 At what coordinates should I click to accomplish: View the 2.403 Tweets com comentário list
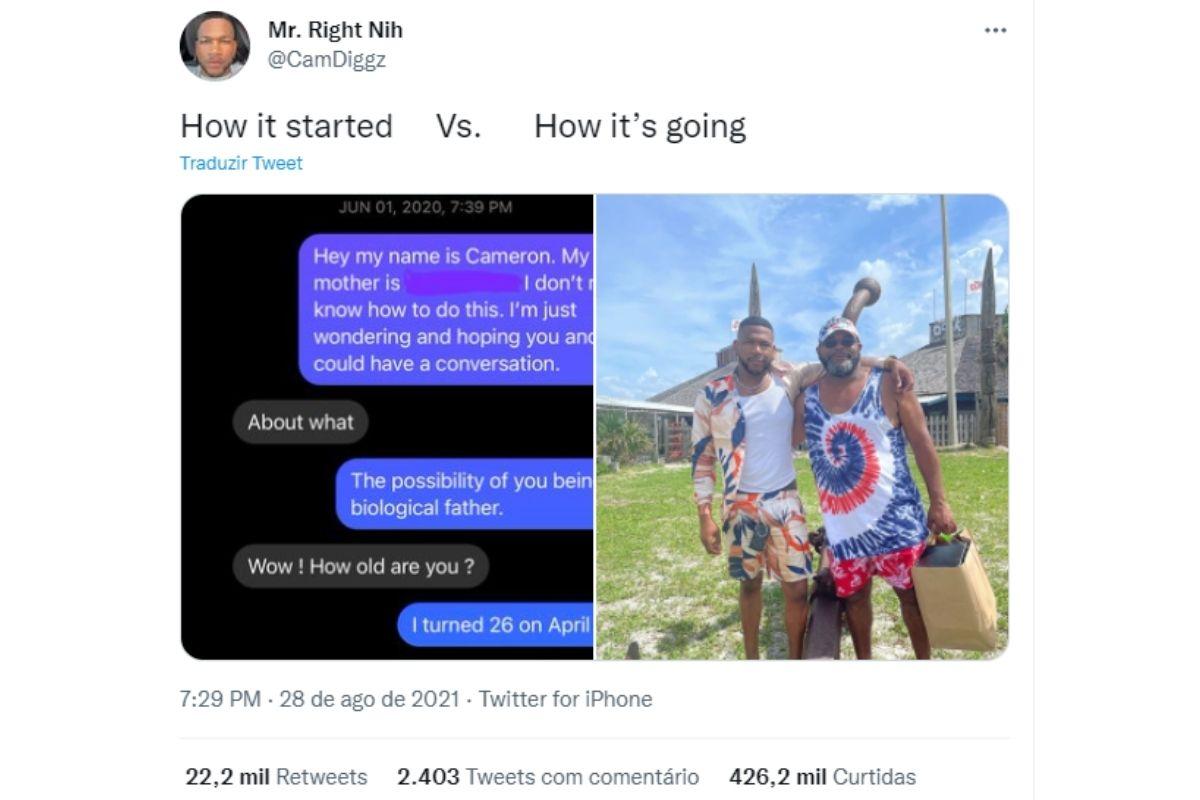548,777
